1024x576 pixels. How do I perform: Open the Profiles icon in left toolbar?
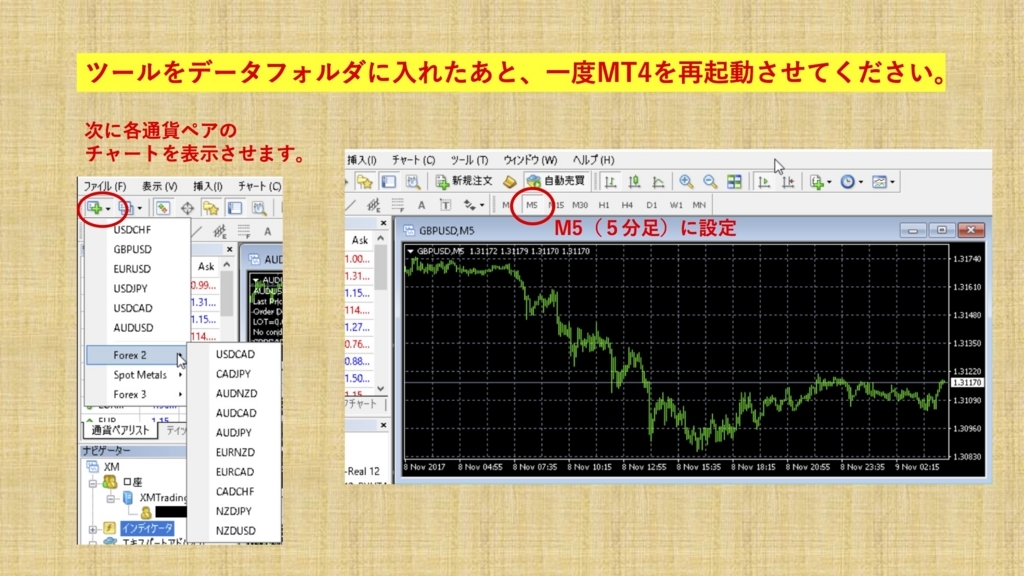click(x=125, y=208)
